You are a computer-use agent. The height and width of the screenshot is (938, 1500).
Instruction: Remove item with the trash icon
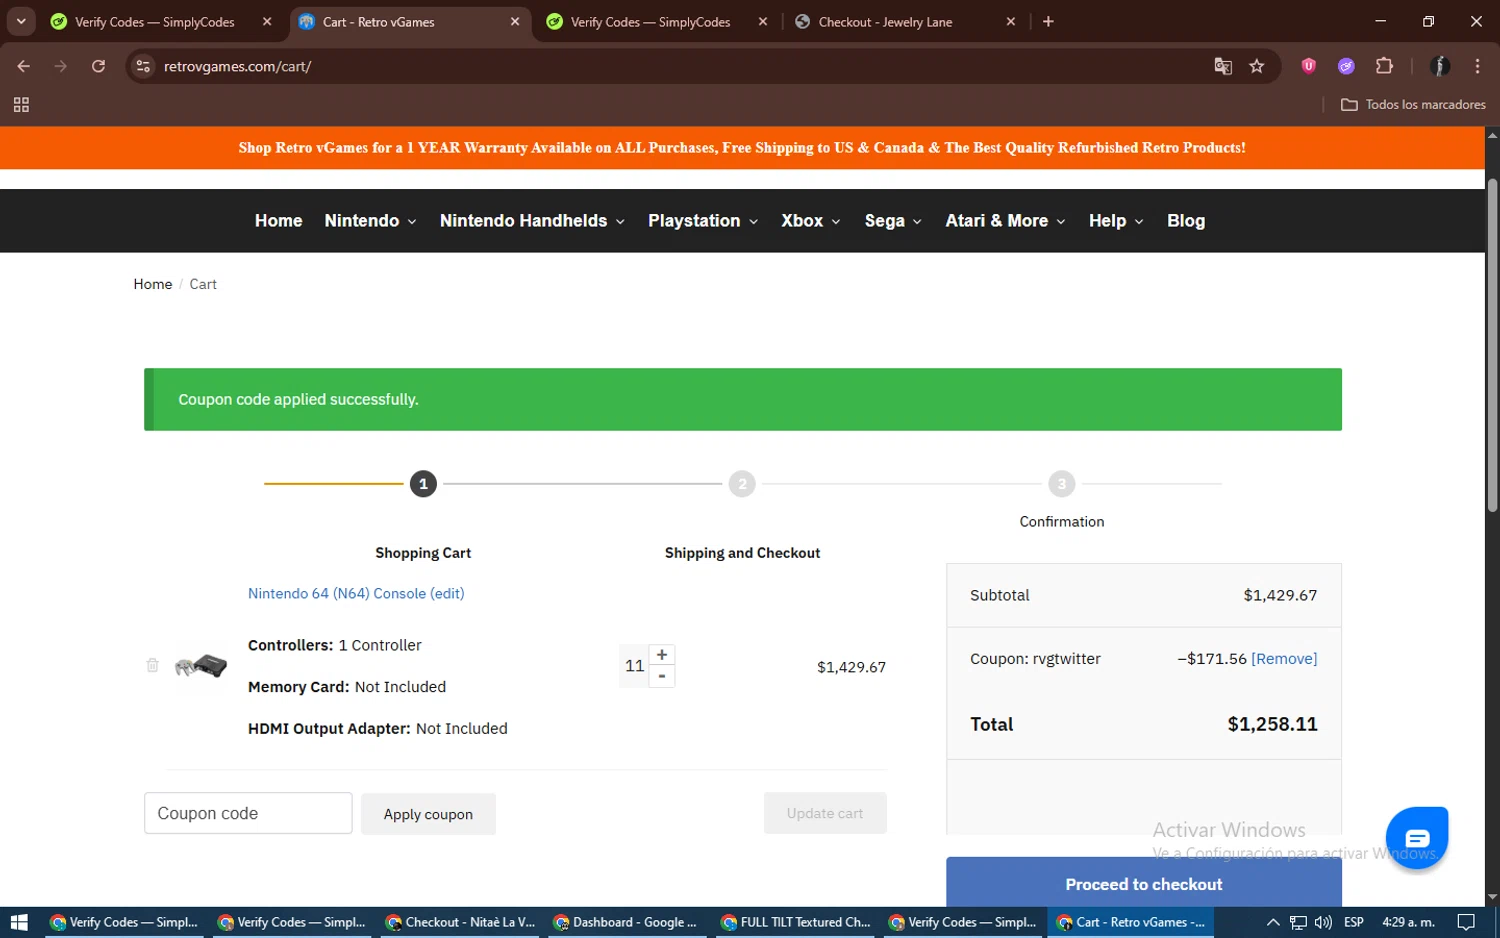pyautogui.click(x=152, y=665)
